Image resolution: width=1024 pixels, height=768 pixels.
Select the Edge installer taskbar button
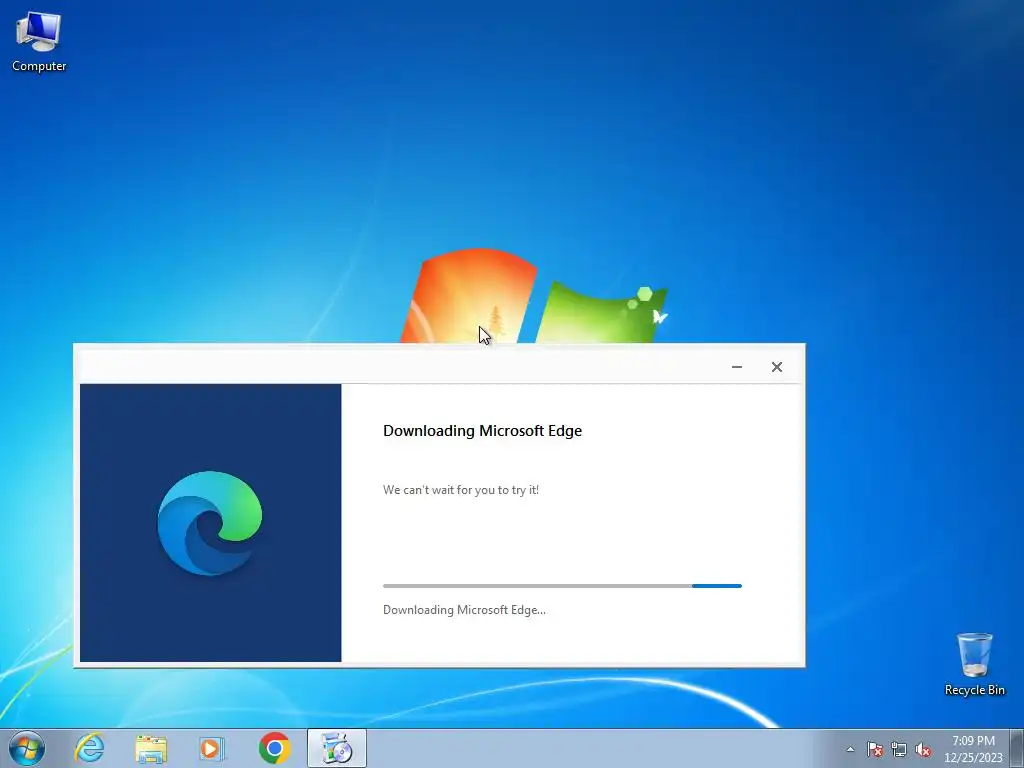[337, 748]
